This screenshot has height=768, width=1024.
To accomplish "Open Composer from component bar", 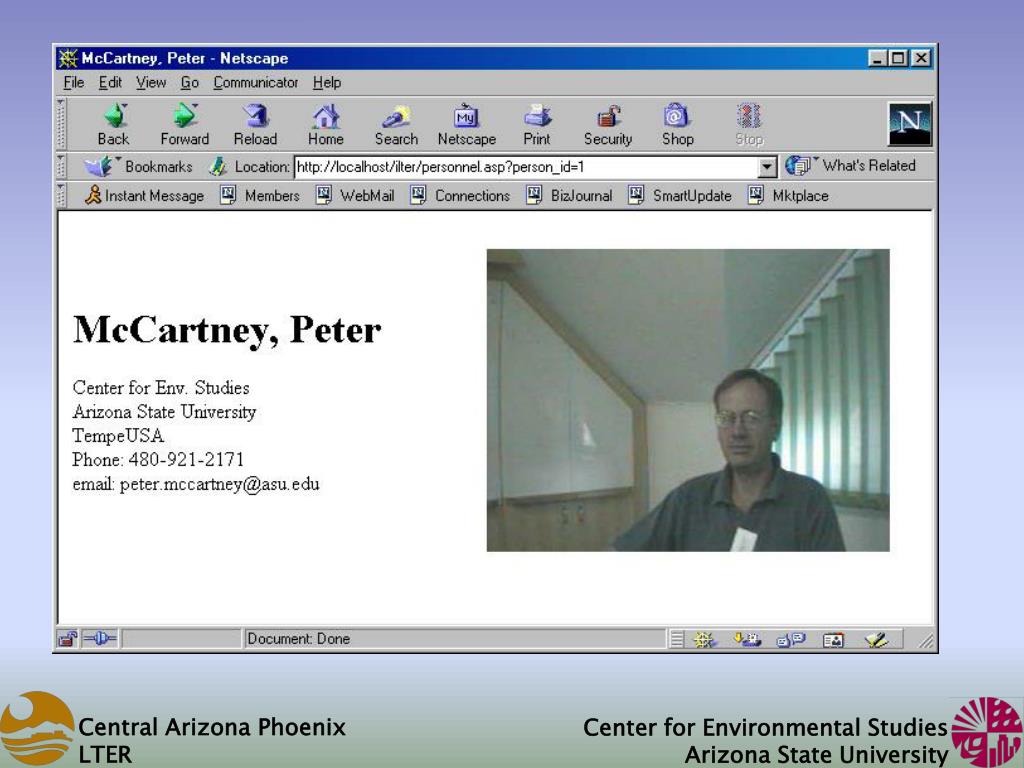I will click(876, 639).
